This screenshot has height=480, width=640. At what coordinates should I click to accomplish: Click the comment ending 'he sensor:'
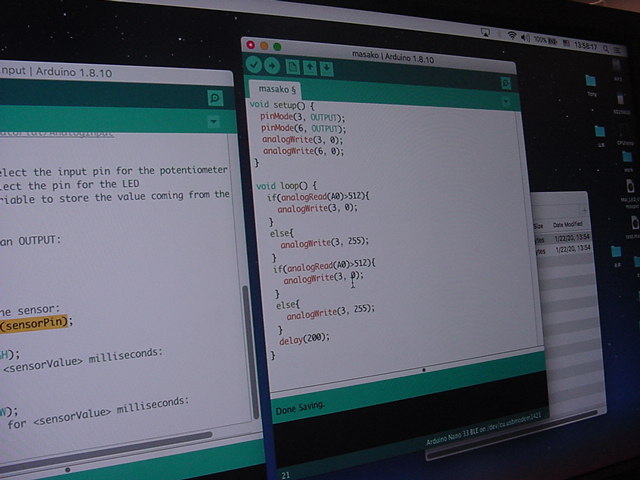click(x=30, y=311)
